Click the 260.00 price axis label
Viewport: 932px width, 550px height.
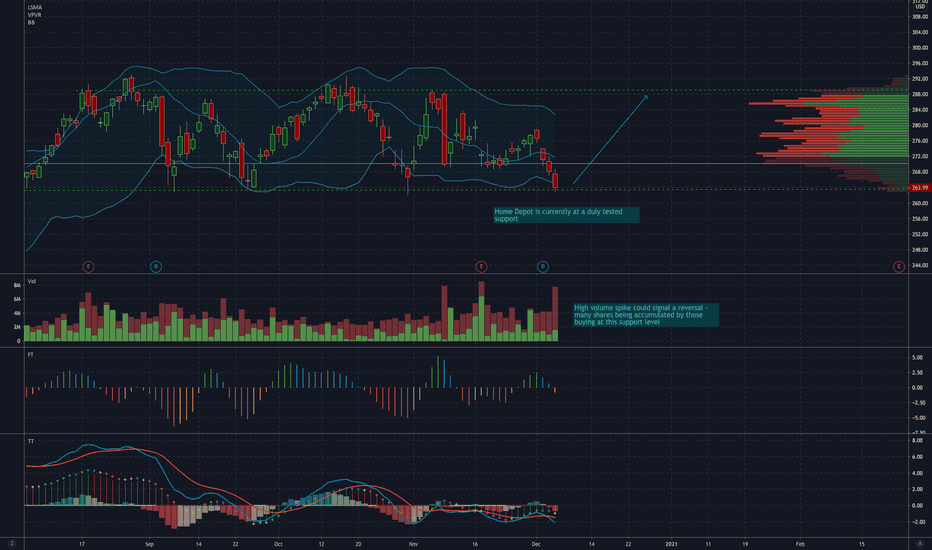tap(920, 203)
